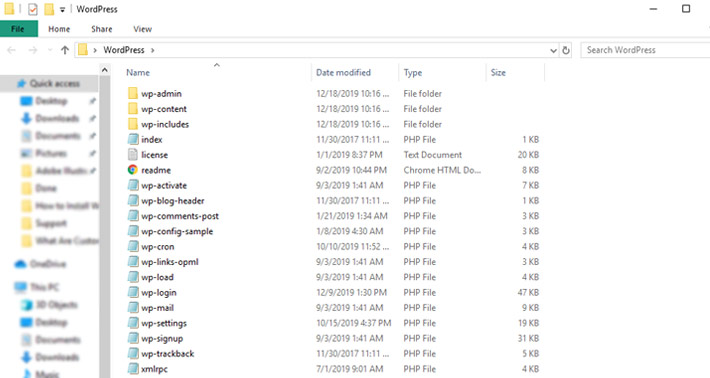Open the wp-admin folder icon
This screenshot has height=378, width=710.
(133, 93)
